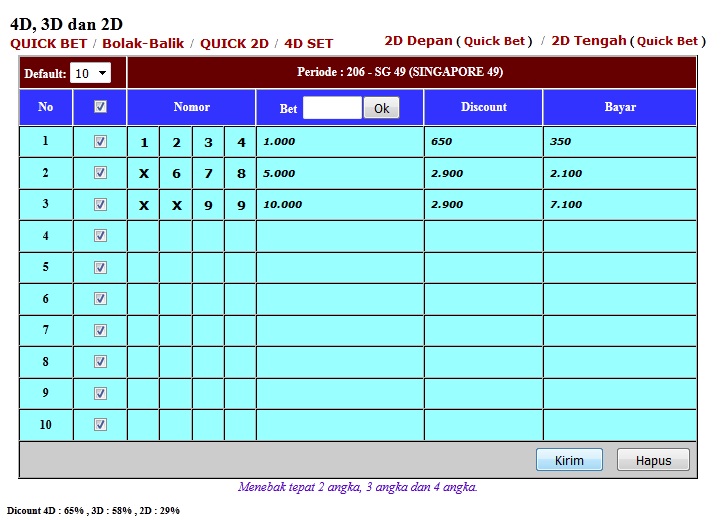This screenshot has width=721, height=520.
Task: Click the No column header
Action: (46, 107)
